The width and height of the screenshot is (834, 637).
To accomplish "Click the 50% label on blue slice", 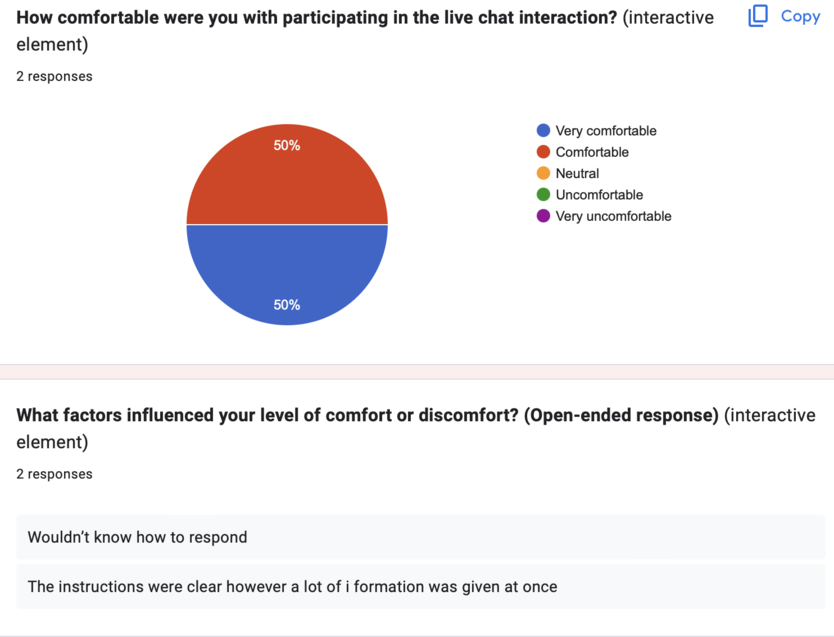I will (287, 305).
